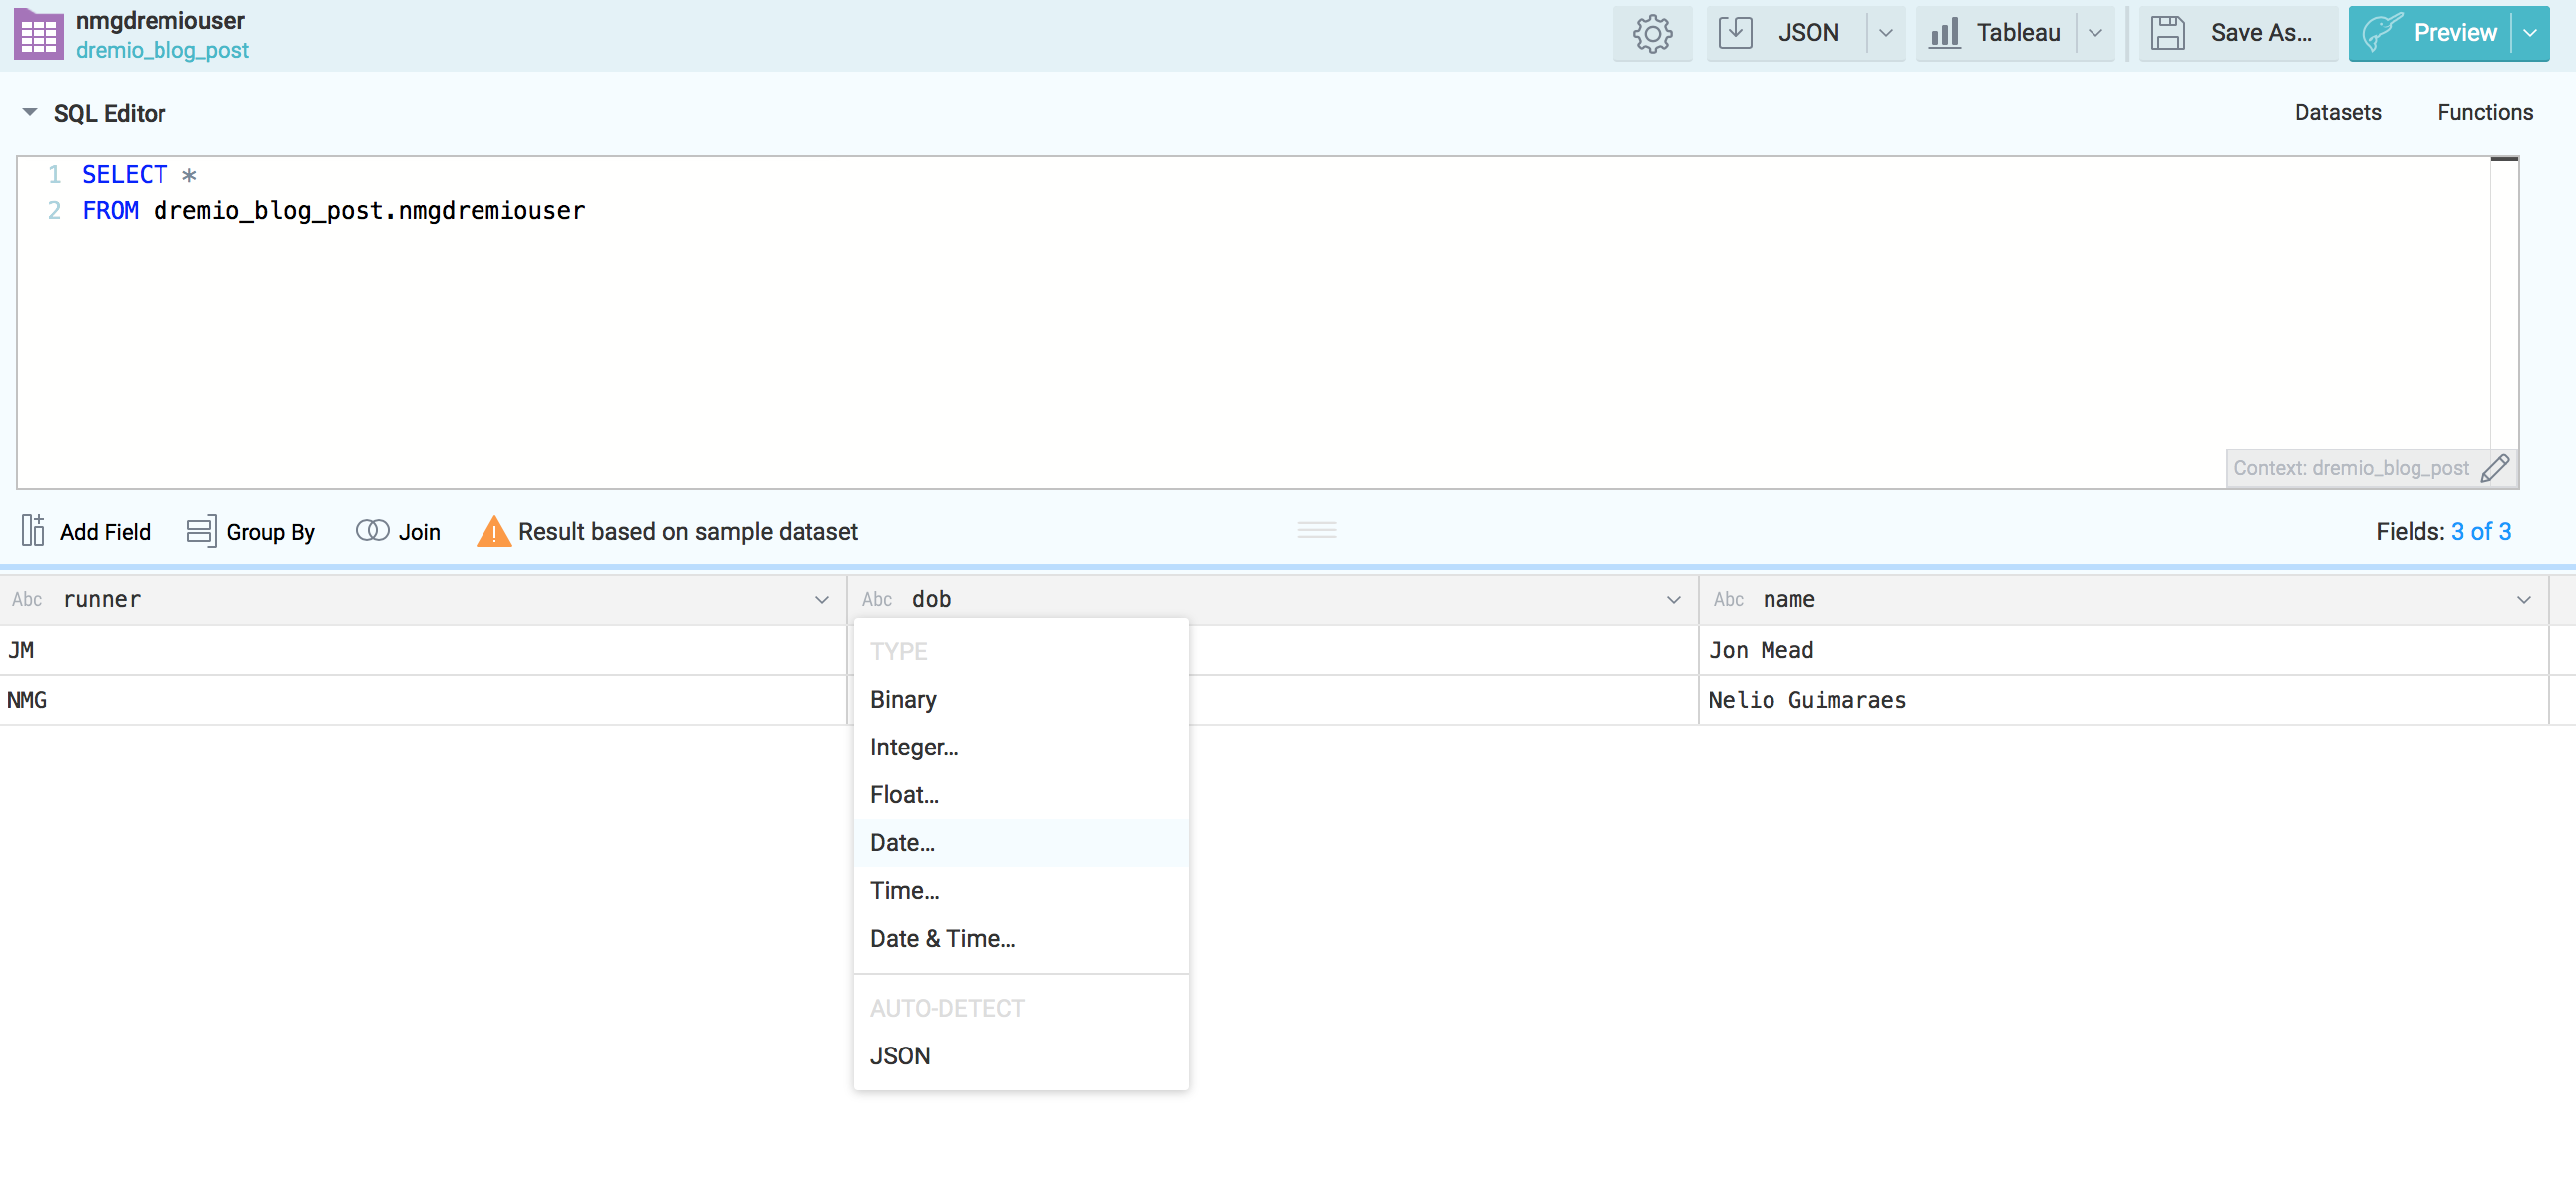Click the Save As... button

coord(2238,33)
